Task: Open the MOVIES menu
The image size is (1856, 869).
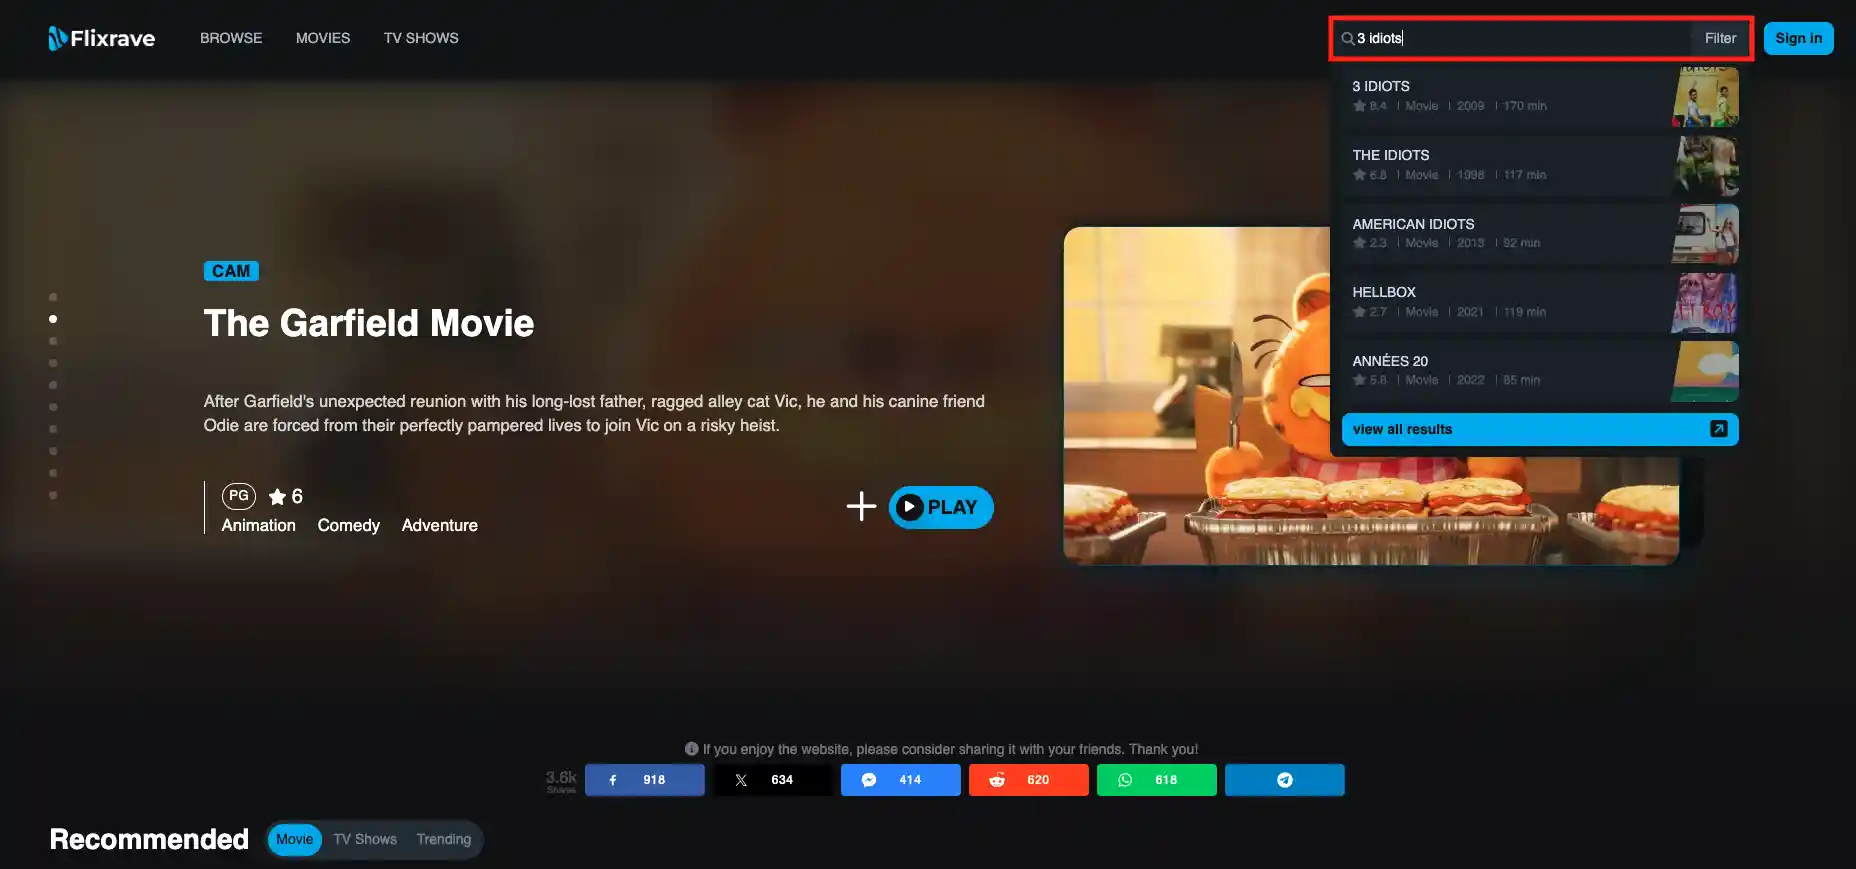Action: (323, 38)
